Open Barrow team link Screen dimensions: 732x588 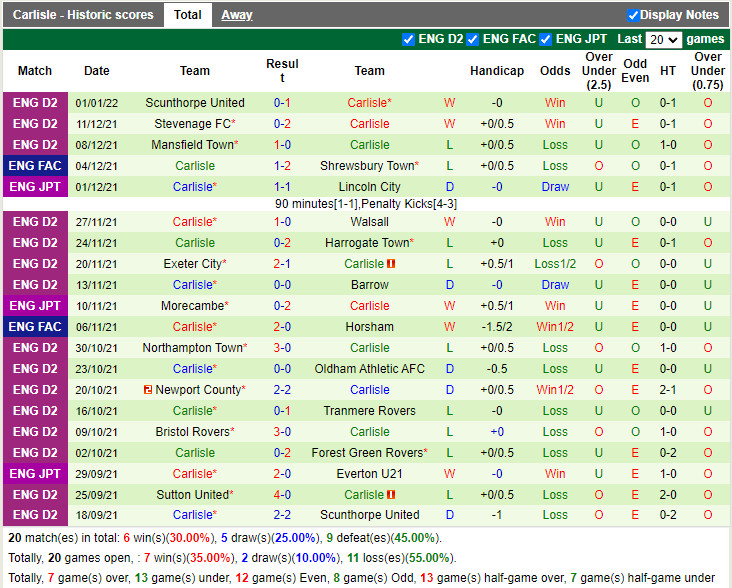coord(369,285)
